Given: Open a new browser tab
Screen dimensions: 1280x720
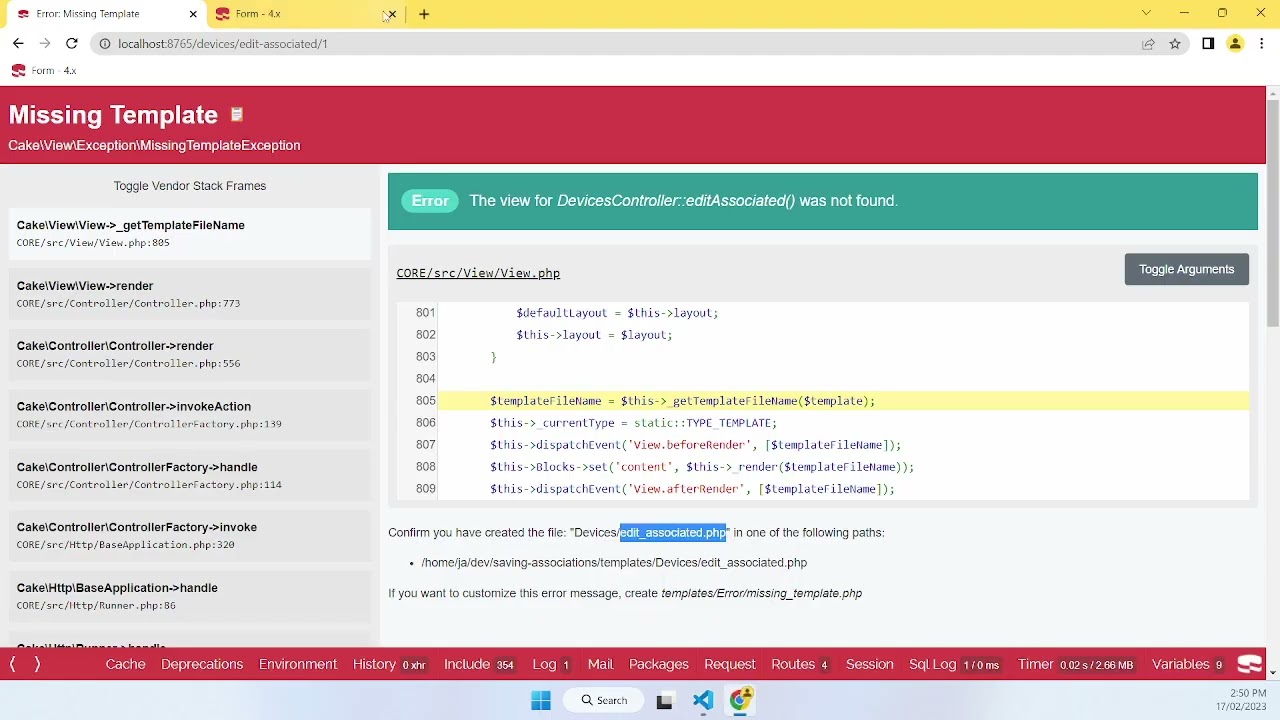Looking at the screenshot, I should point(424,14).
